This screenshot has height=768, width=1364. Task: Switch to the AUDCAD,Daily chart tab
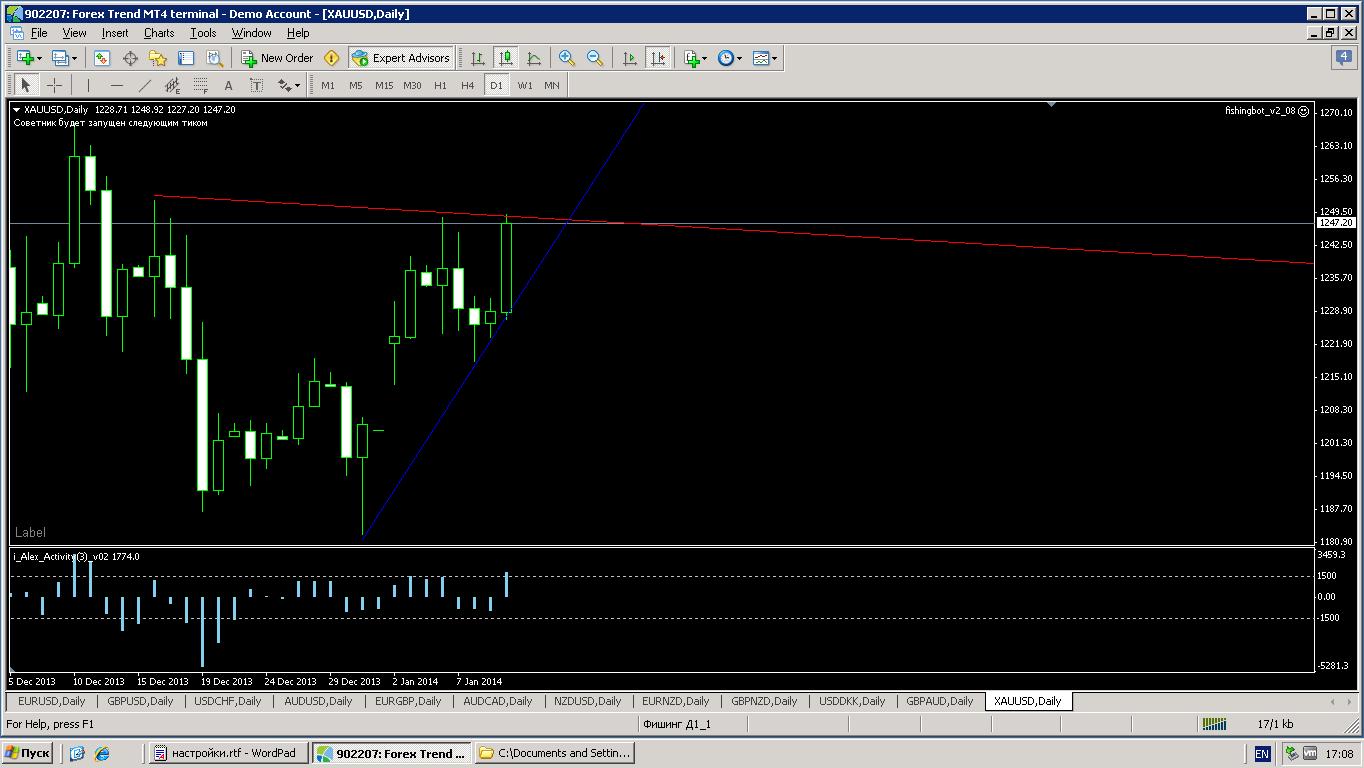click(498, 701)
